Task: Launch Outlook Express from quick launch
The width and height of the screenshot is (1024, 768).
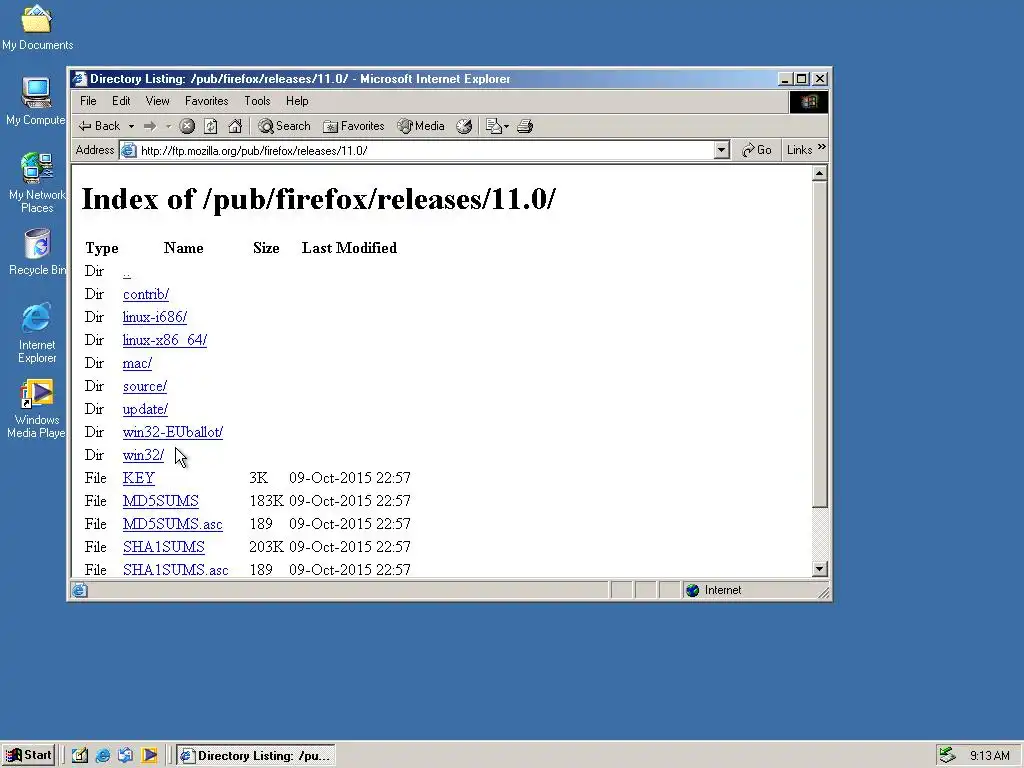Action: pyautogui.click(x=125, y=756)
